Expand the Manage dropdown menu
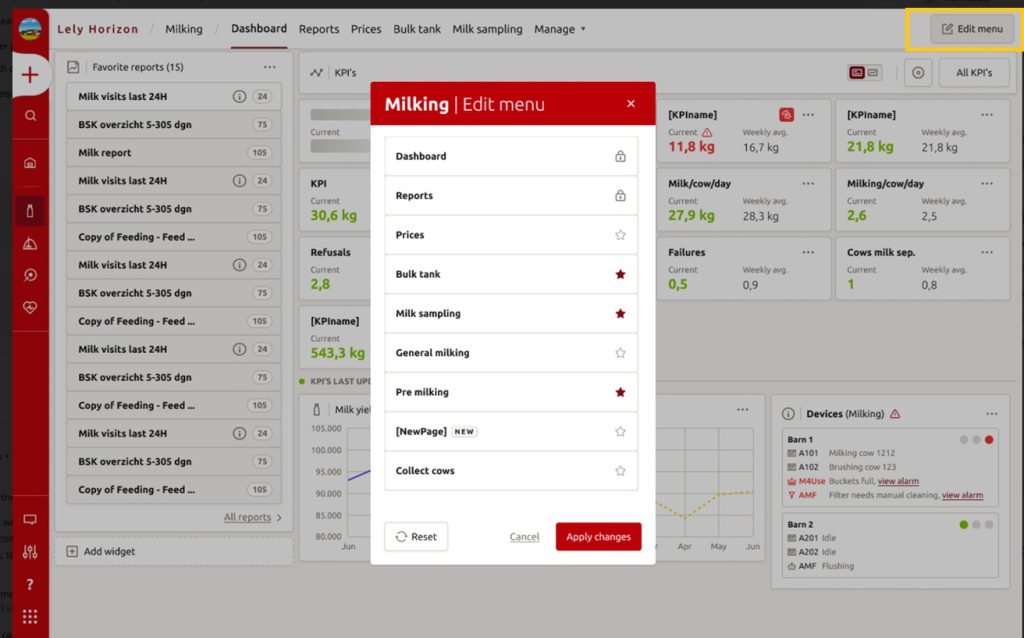This screenshot has width=1024, height=638. click(x=560, y=29)
